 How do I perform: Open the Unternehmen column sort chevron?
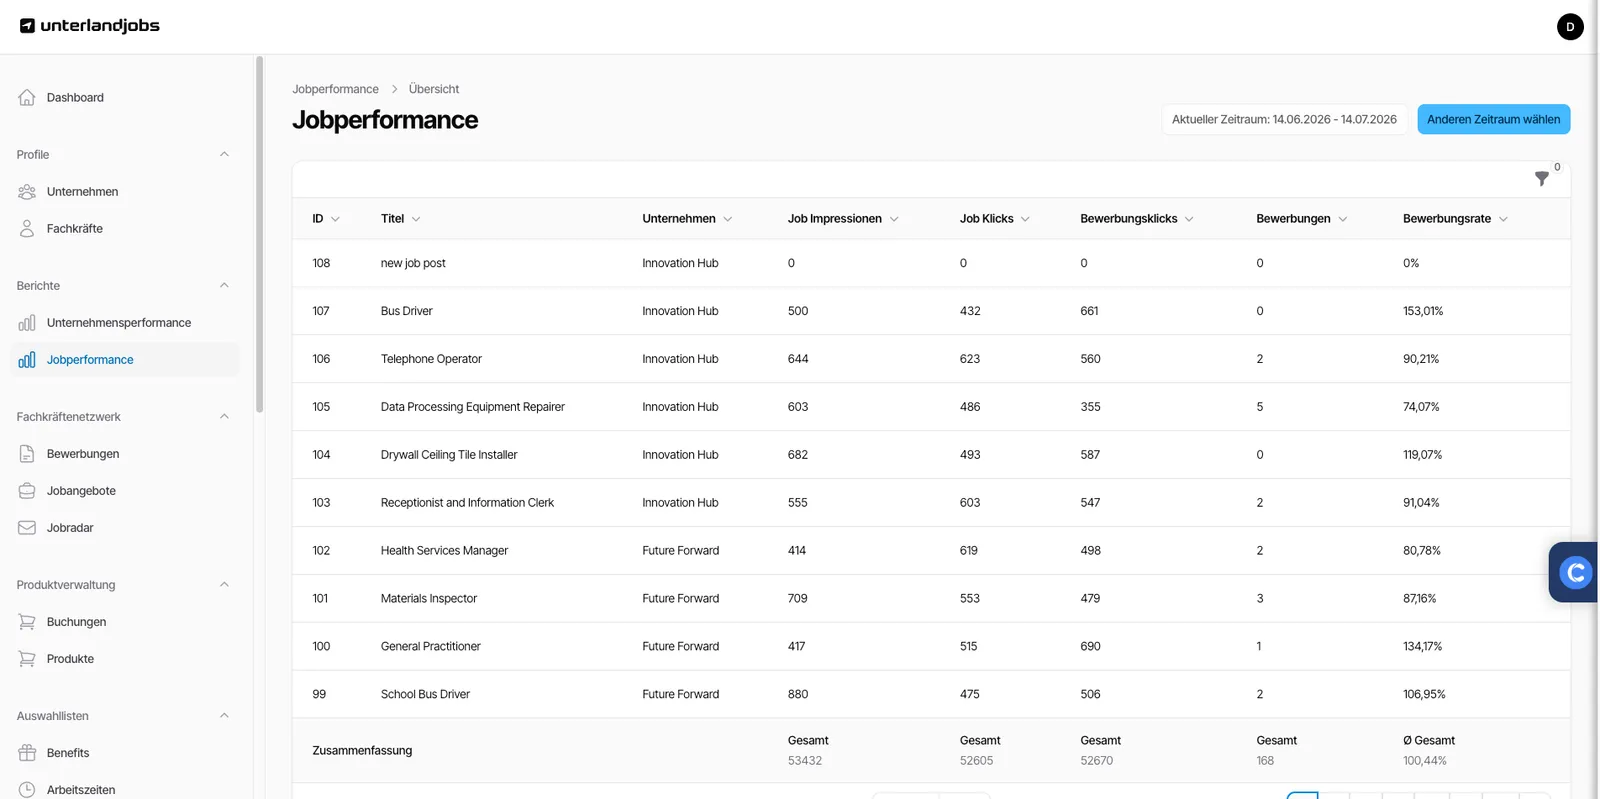pyautogui.click(x=727, y=219)
